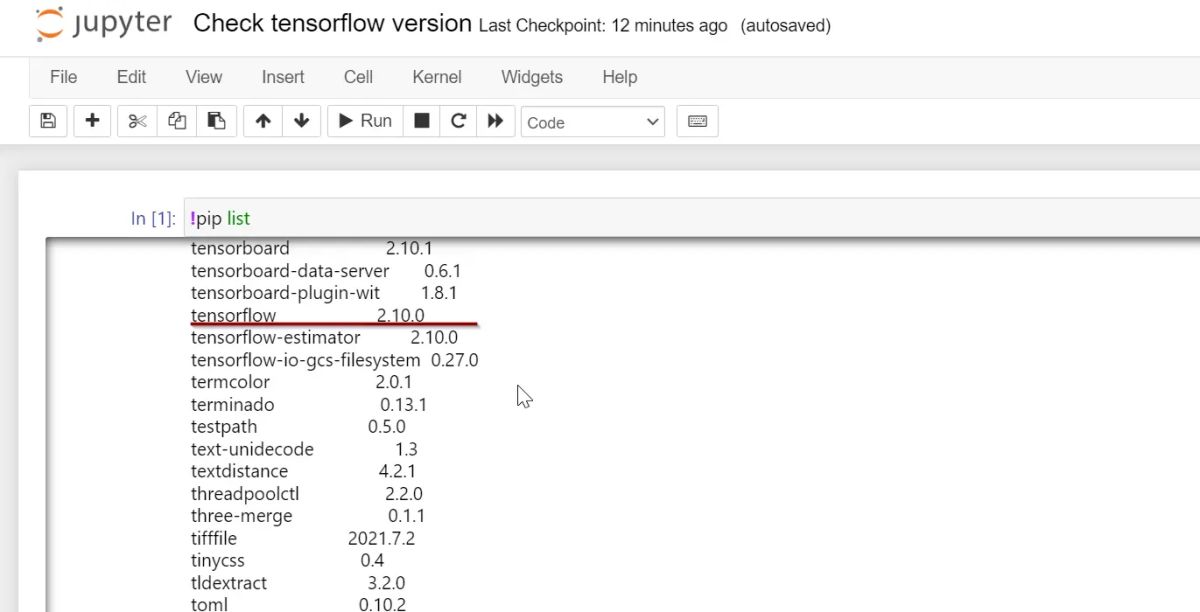Click the 'toml' package row
This screenshot has width=1200, height=612.
298,604
